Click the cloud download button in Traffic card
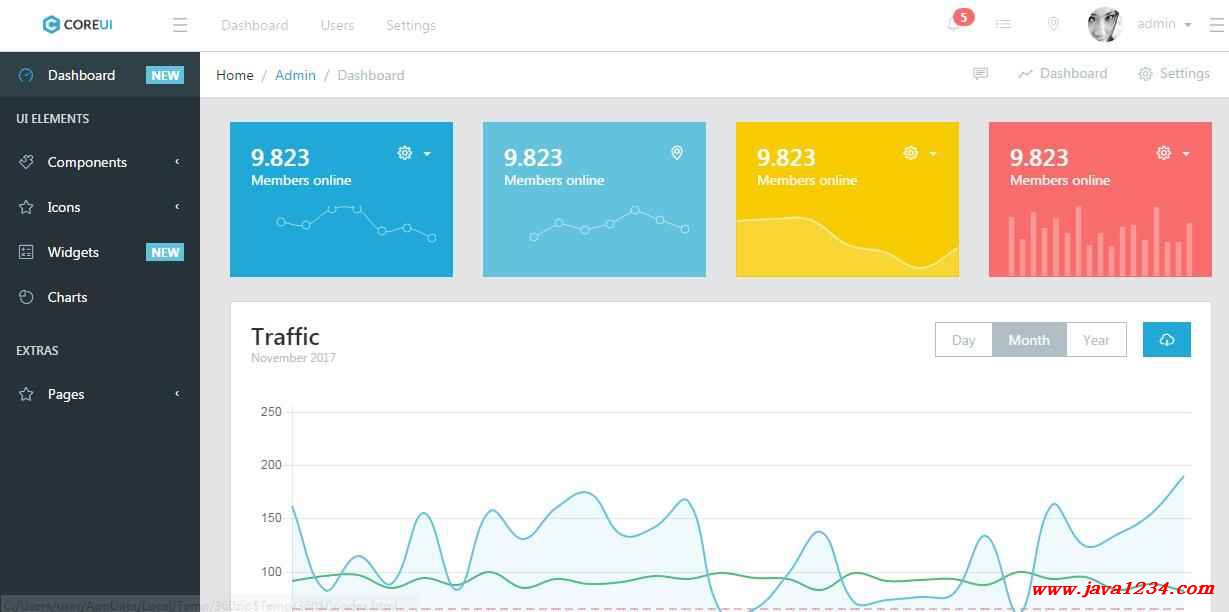The height and width of the screenshot is (612, 1229). tap(1166, 340)
